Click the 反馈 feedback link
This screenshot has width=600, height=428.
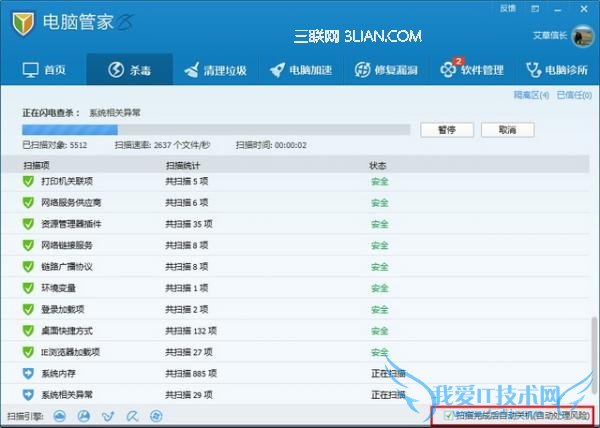[x=508, y=8]
